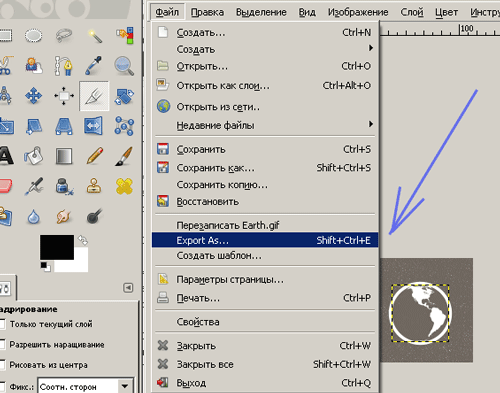Choose the Ellipse Select tool
Image resolution: width=500 pixels, height=393 pixels.
[x=33, y=36]
